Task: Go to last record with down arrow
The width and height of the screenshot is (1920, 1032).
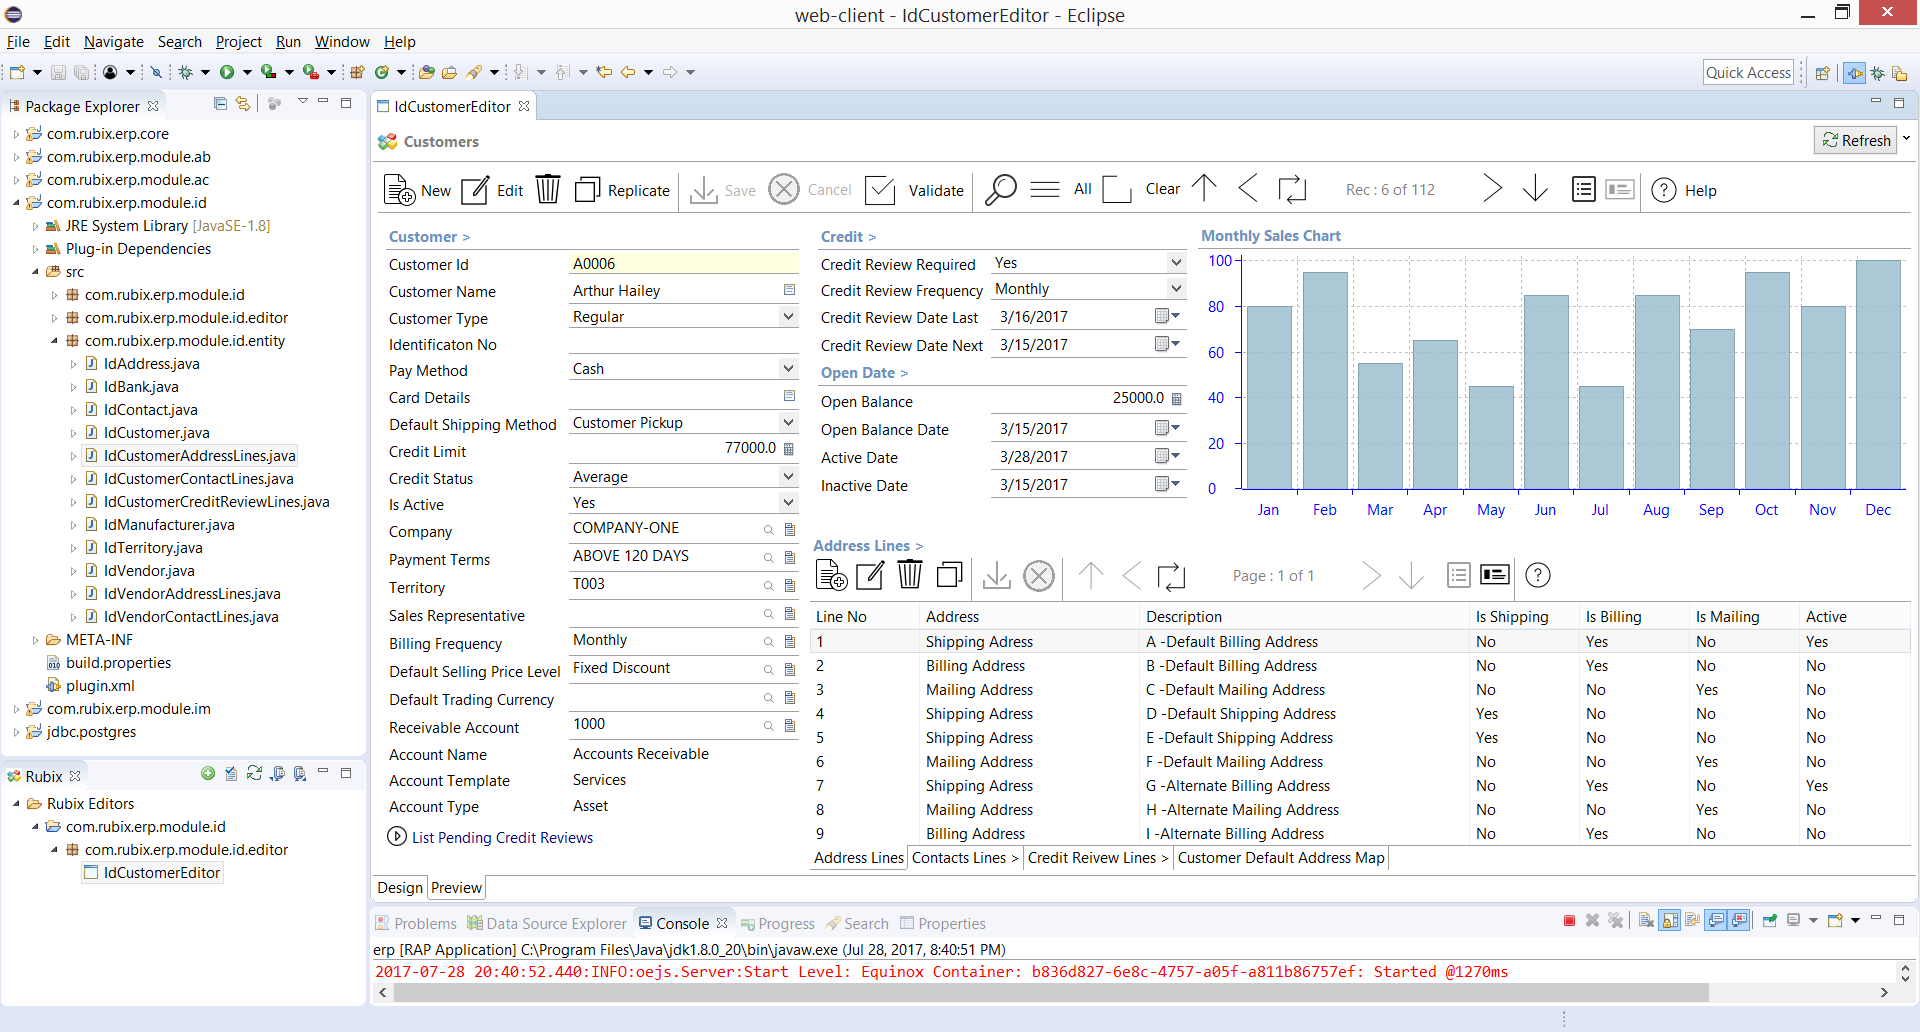Action: (1536, 188)
